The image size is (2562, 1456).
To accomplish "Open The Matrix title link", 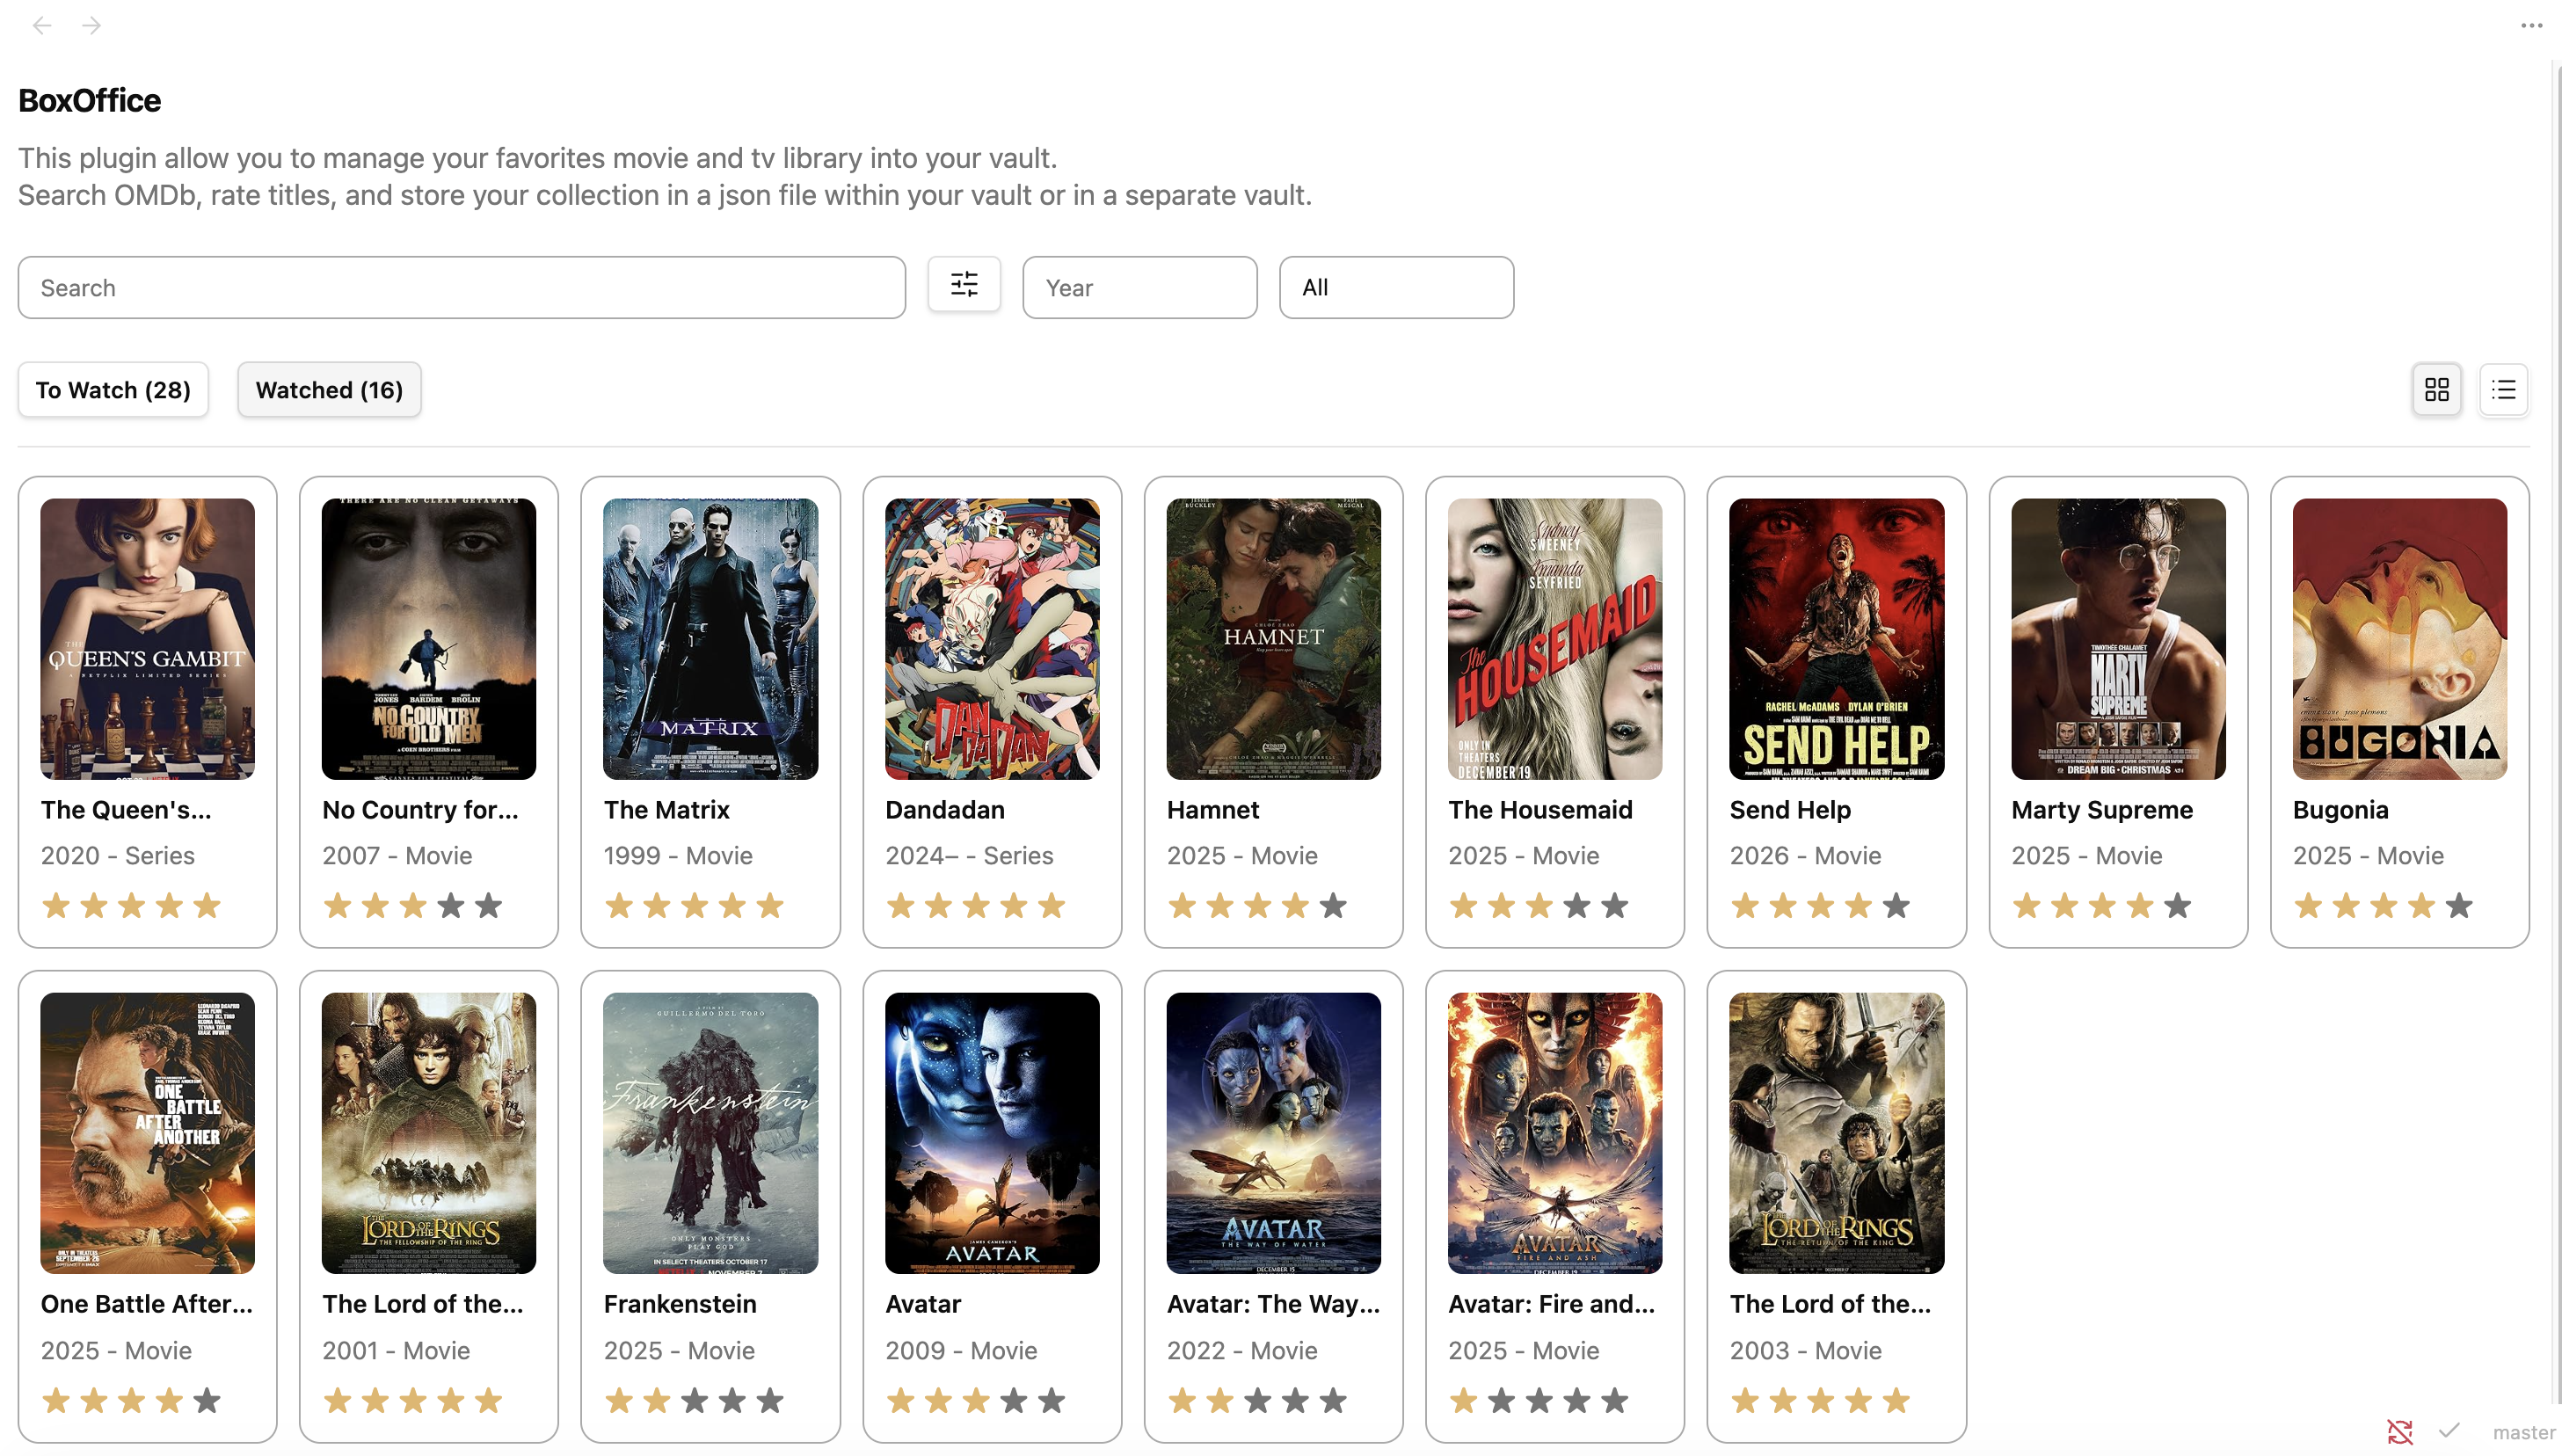I will tap(666, 810).
